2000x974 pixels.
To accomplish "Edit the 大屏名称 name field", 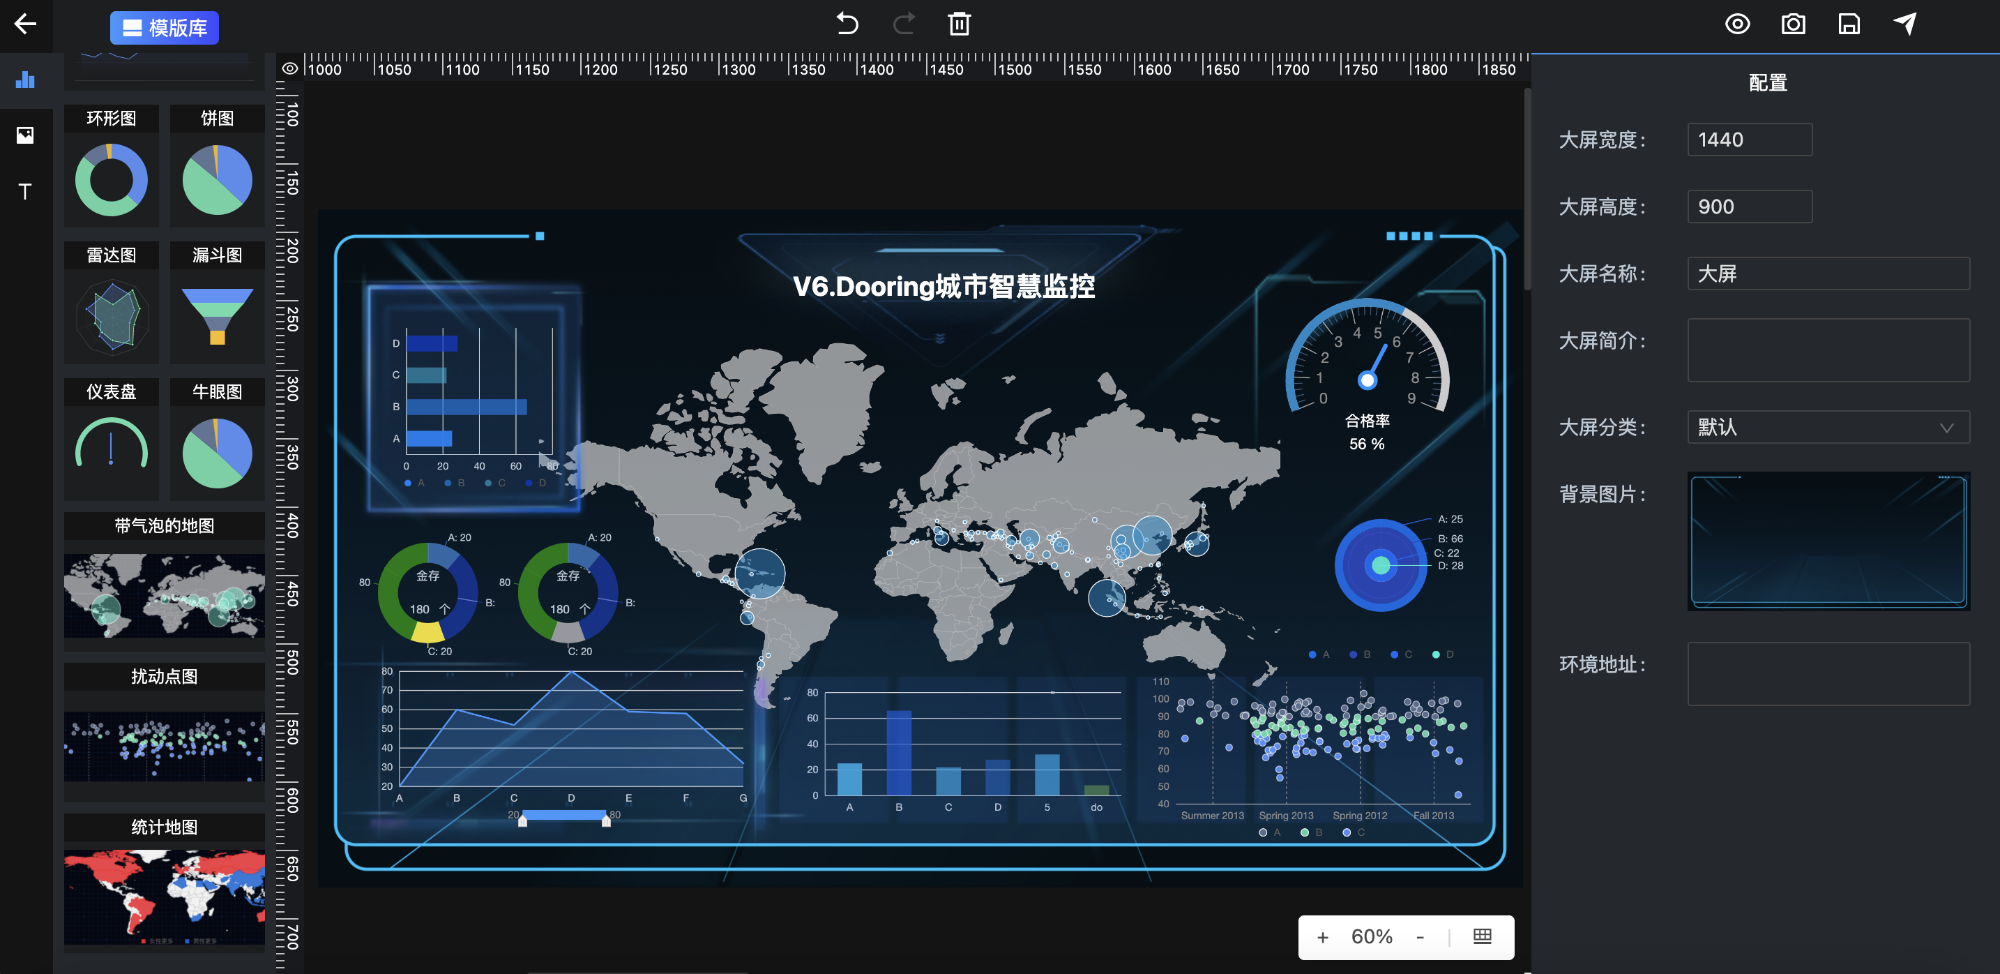I will coord(1828,274).
